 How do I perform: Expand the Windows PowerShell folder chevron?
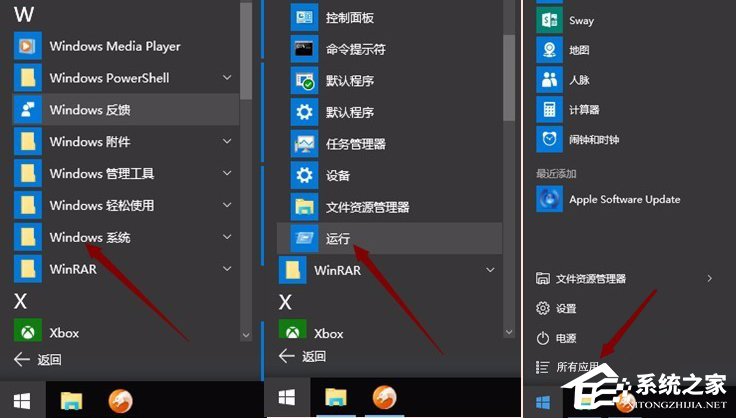[x=227, y=77]
